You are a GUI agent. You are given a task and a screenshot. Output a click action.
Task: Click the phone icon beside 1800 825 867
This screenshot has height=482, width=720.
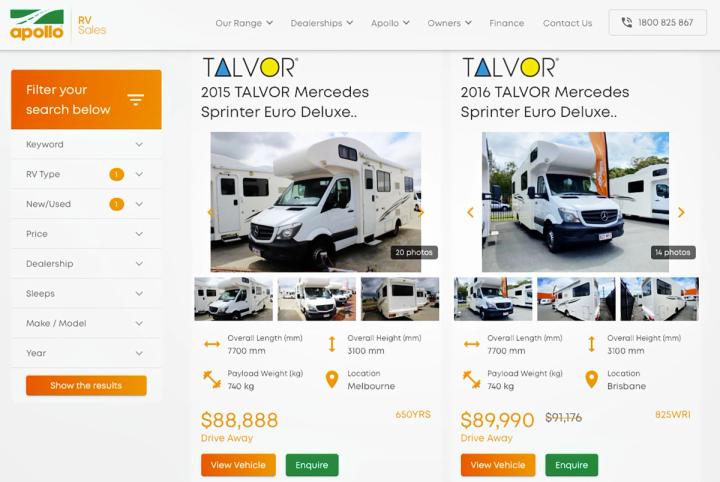click(x=626, y=22)
